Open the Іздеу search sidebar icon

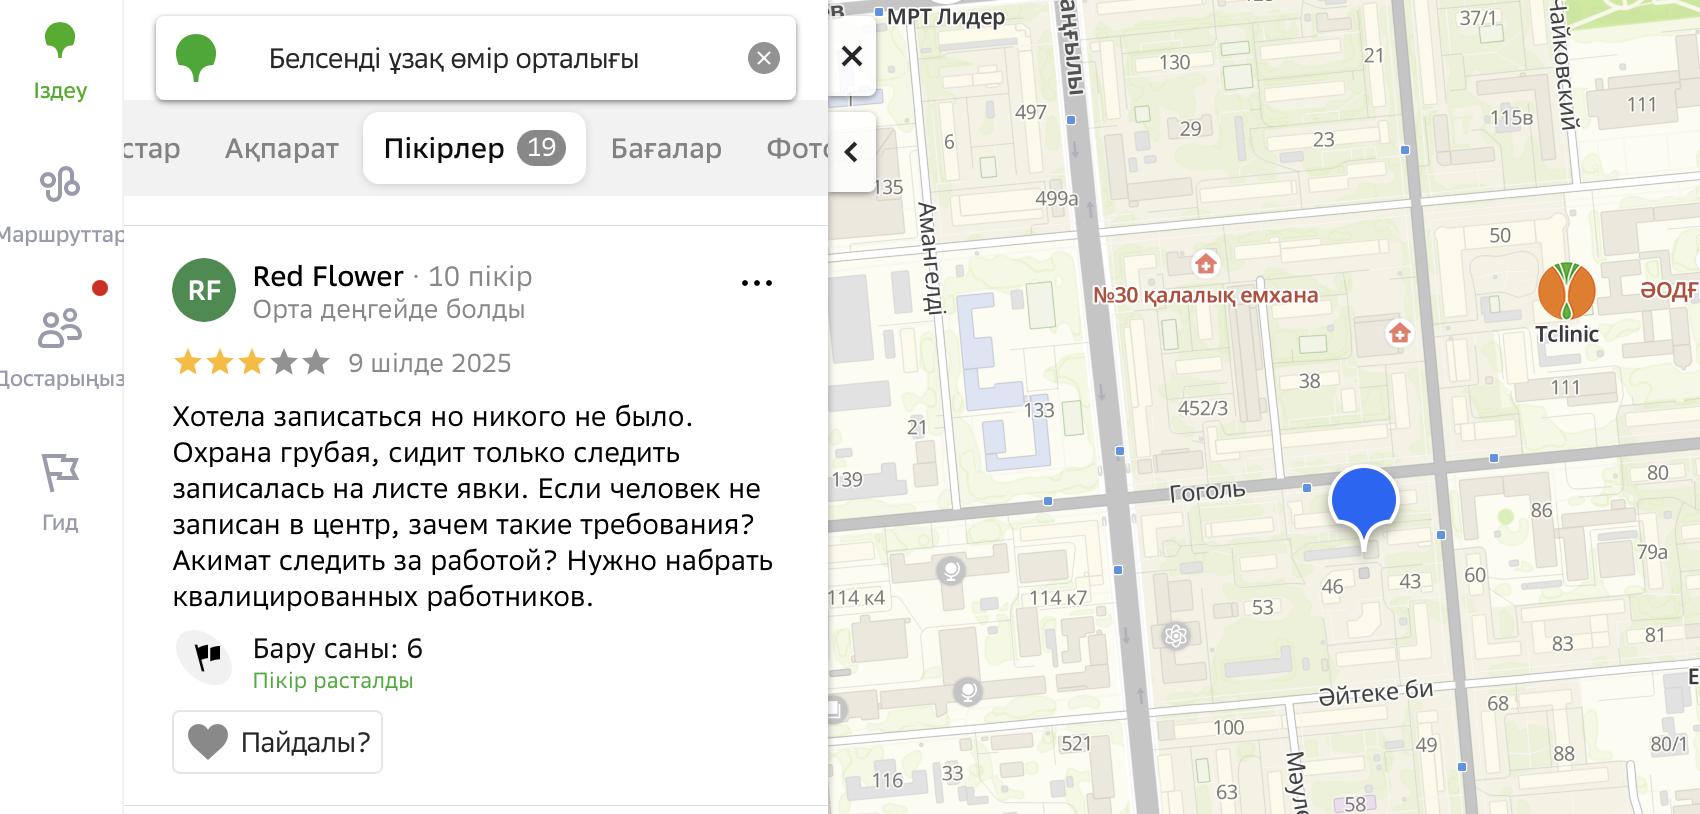60,62
